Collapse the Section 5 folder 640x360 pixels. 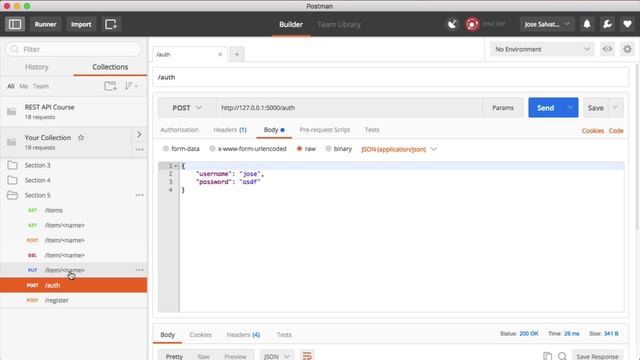coord(12,195)
